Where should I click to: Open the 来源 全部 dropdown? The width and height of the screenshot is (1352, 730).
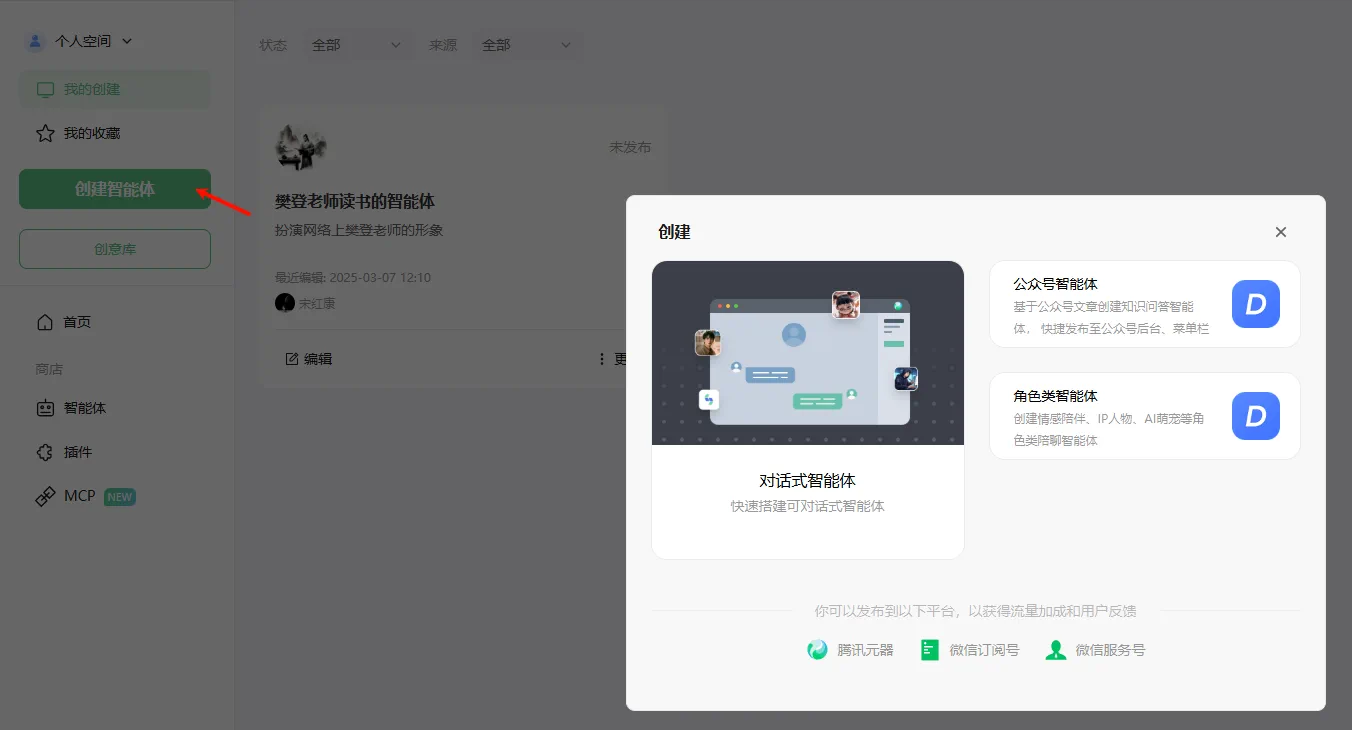point(526,45)
